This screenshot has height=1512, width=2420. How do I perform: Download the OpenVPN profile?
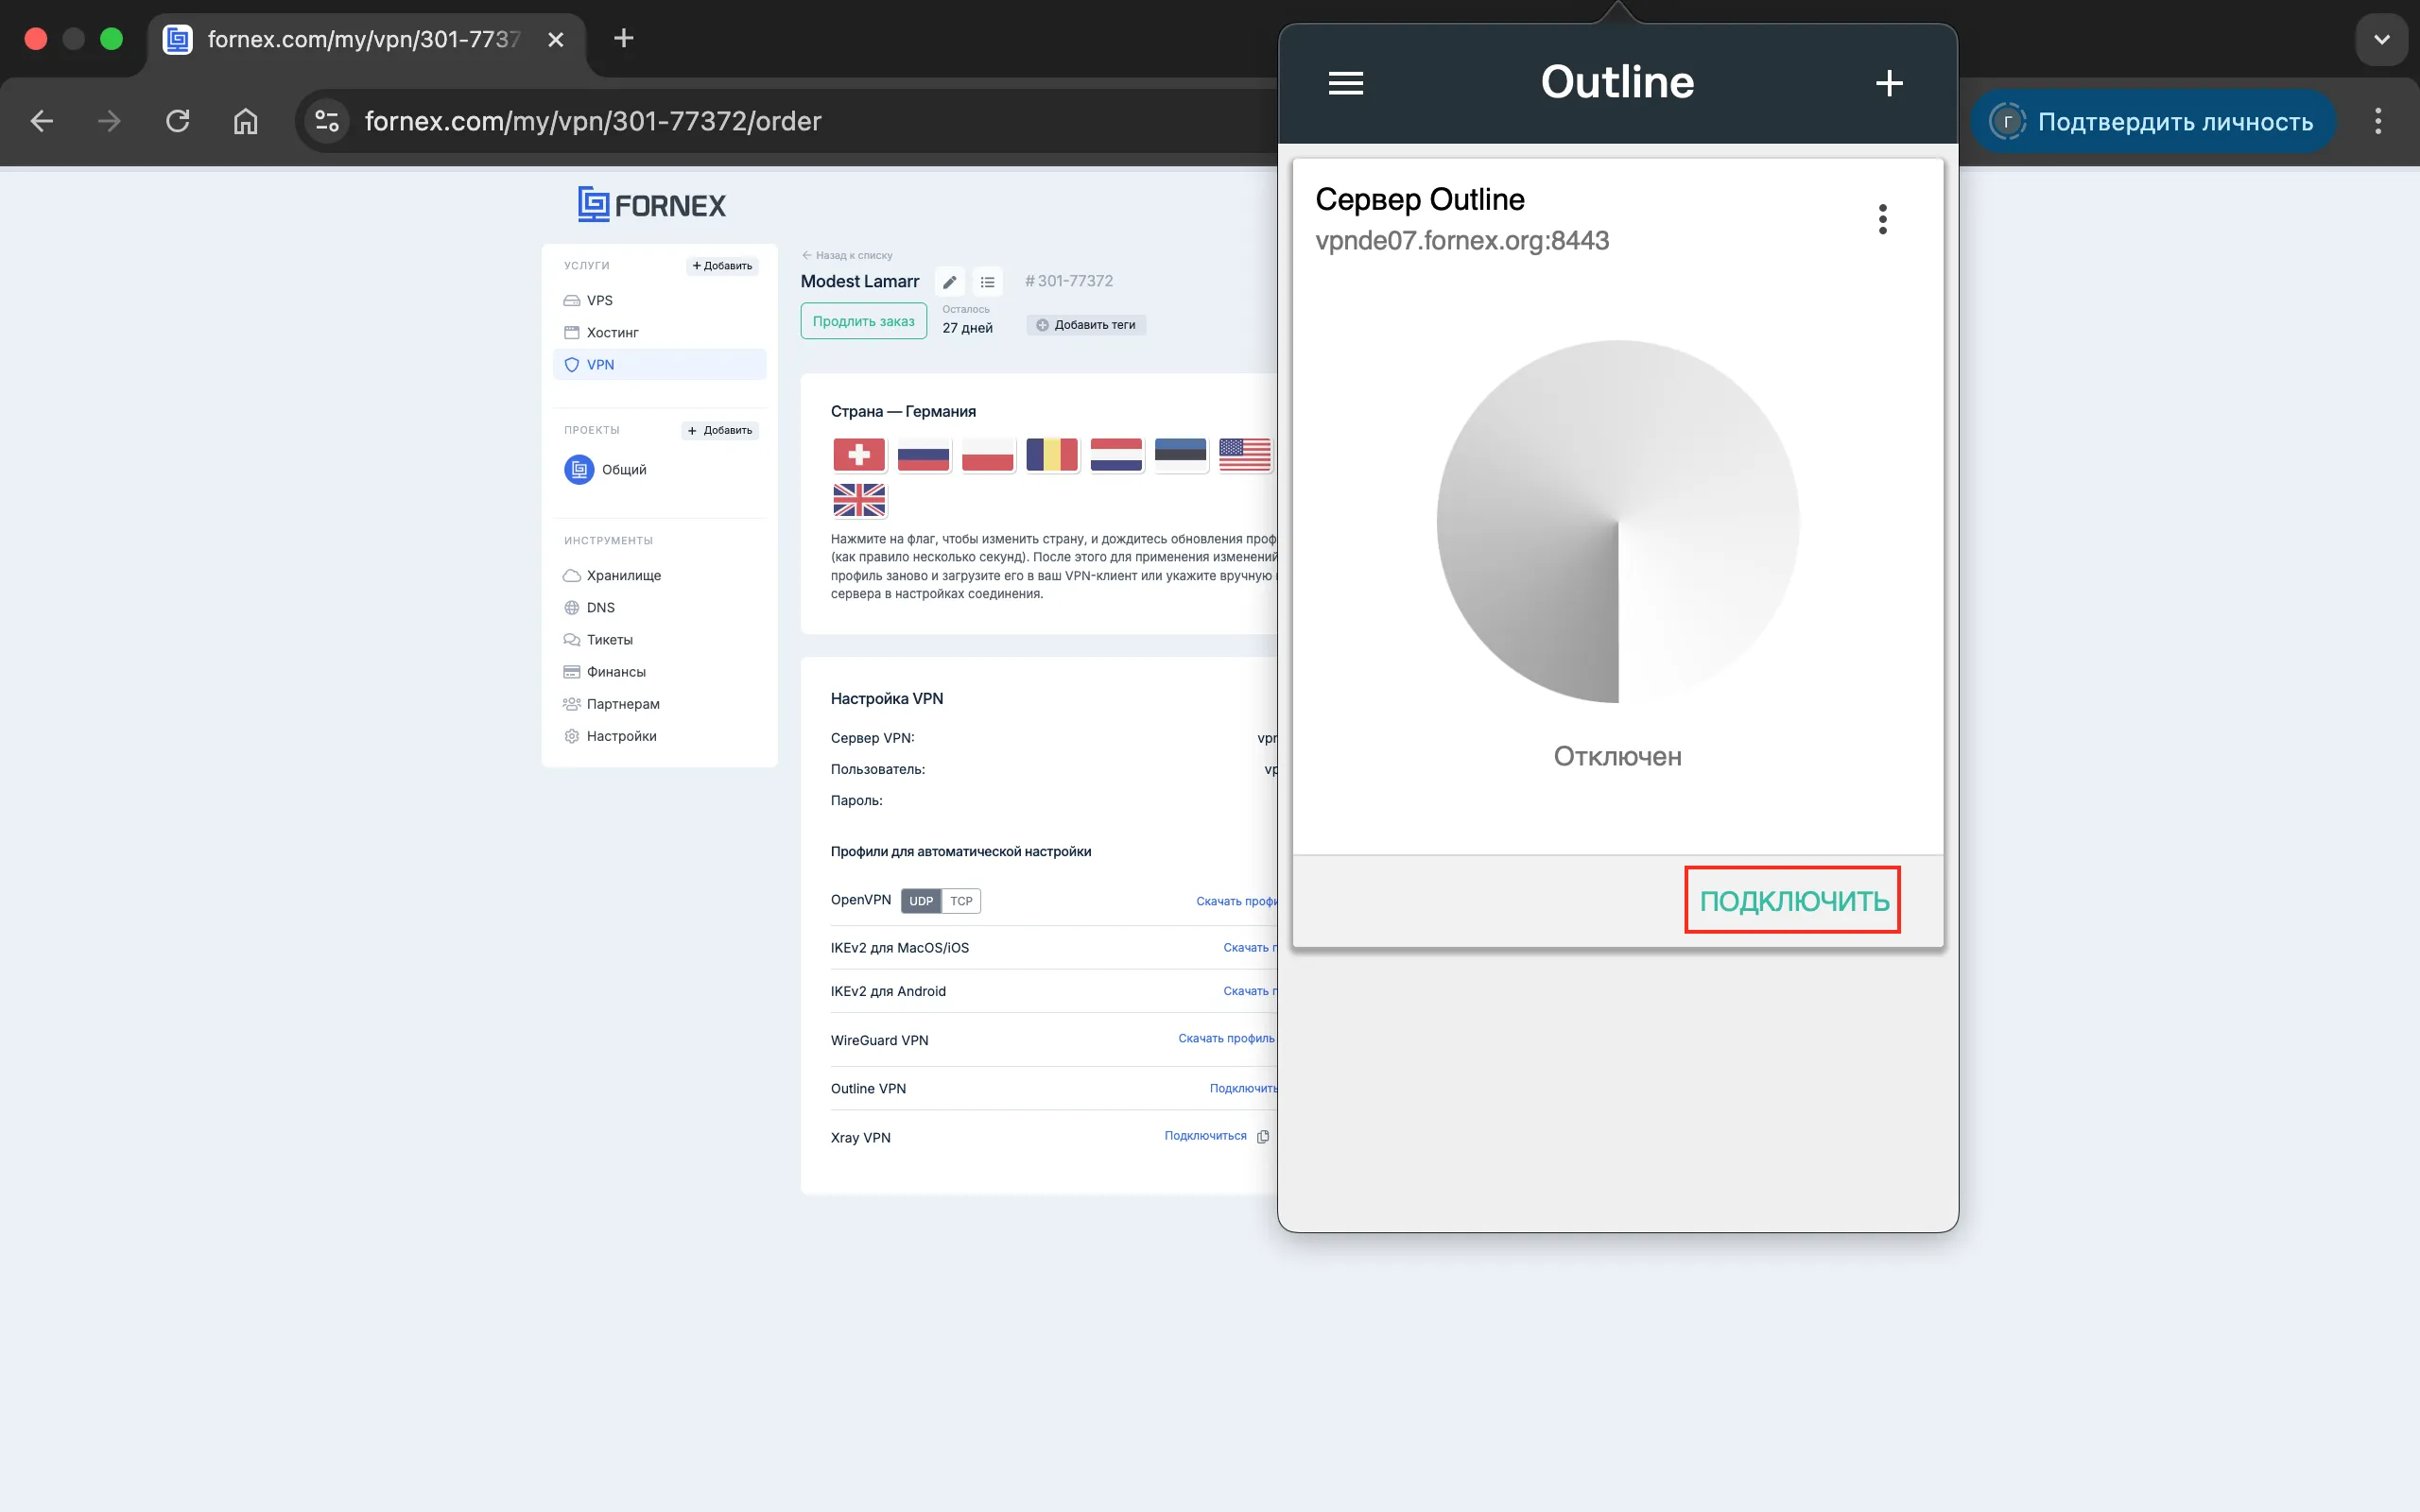[1237, 901]
